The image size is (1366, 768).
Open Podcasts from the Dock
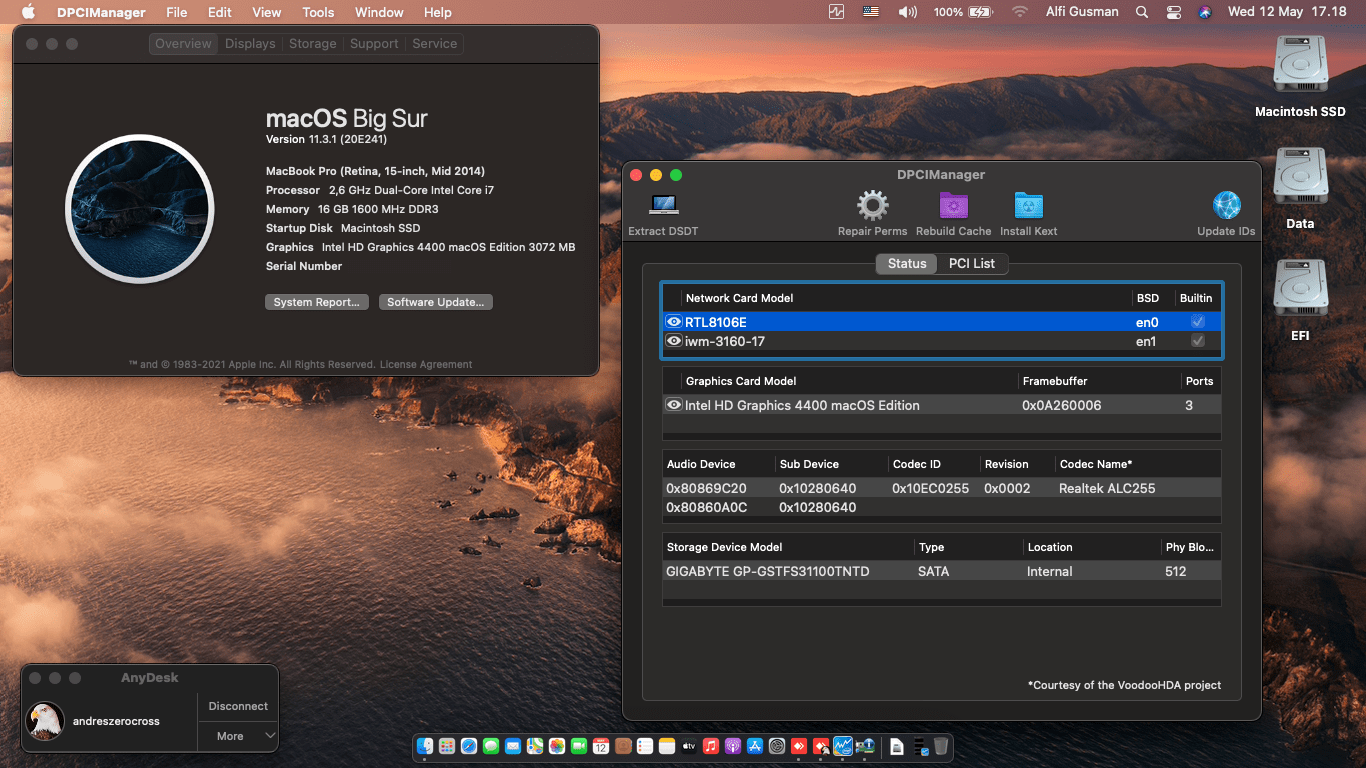point(733,746)
